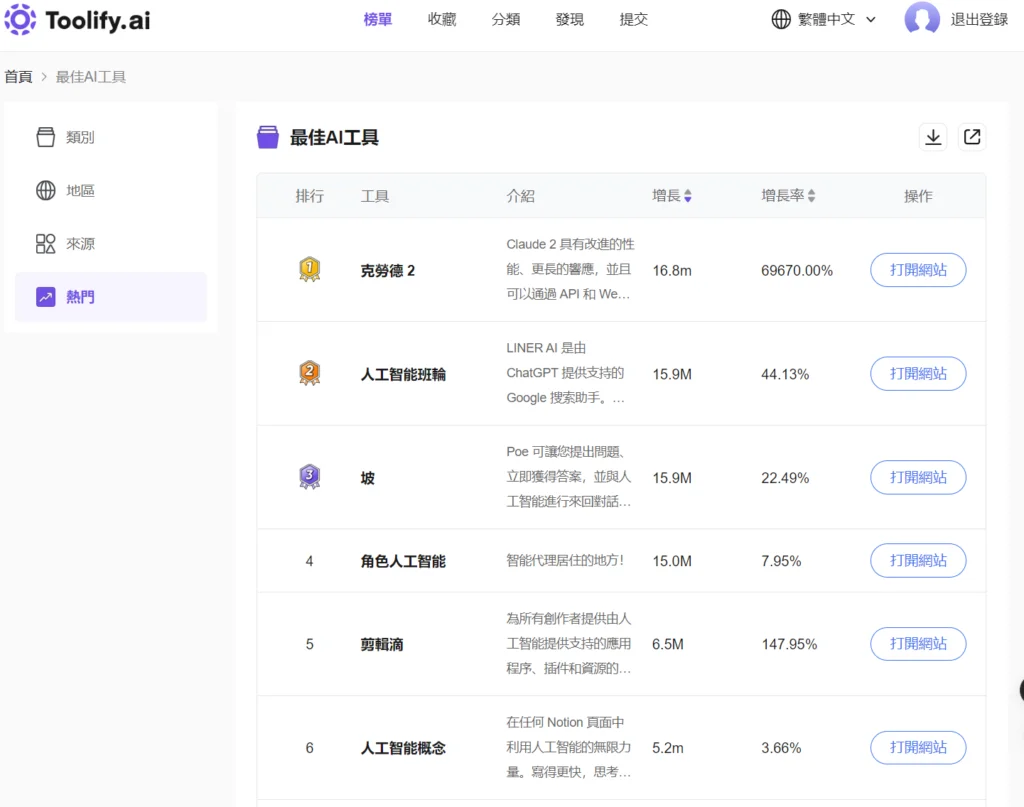This screenshot has width=1024, height=807.
Task: Select 地區 in the sidebar
Action: (x=111, y=191)
